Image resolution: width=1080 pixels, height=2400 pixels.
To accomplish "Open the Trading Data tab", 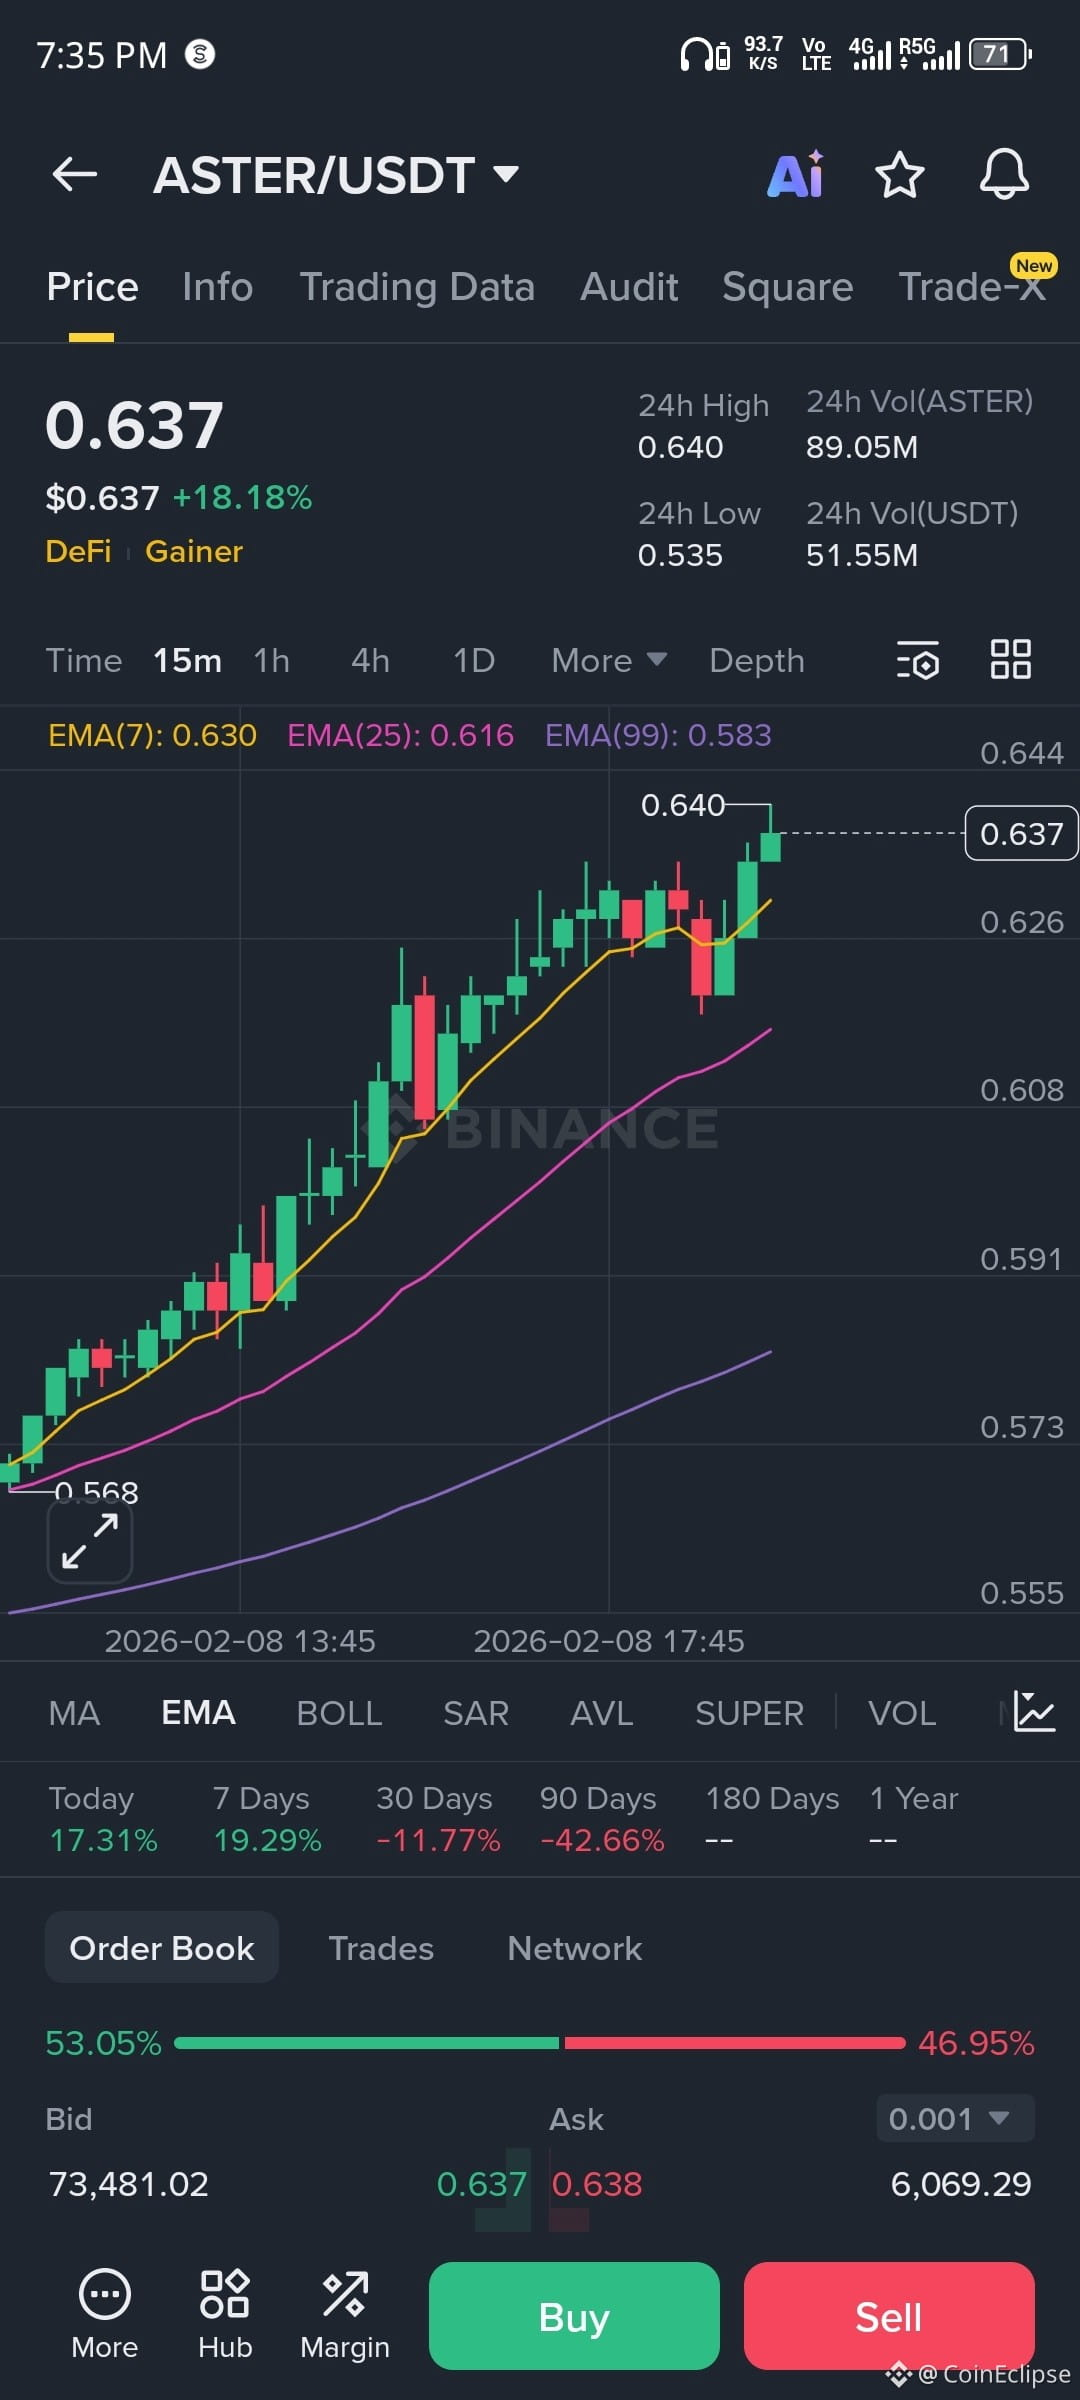I will [x=417, y=287].
